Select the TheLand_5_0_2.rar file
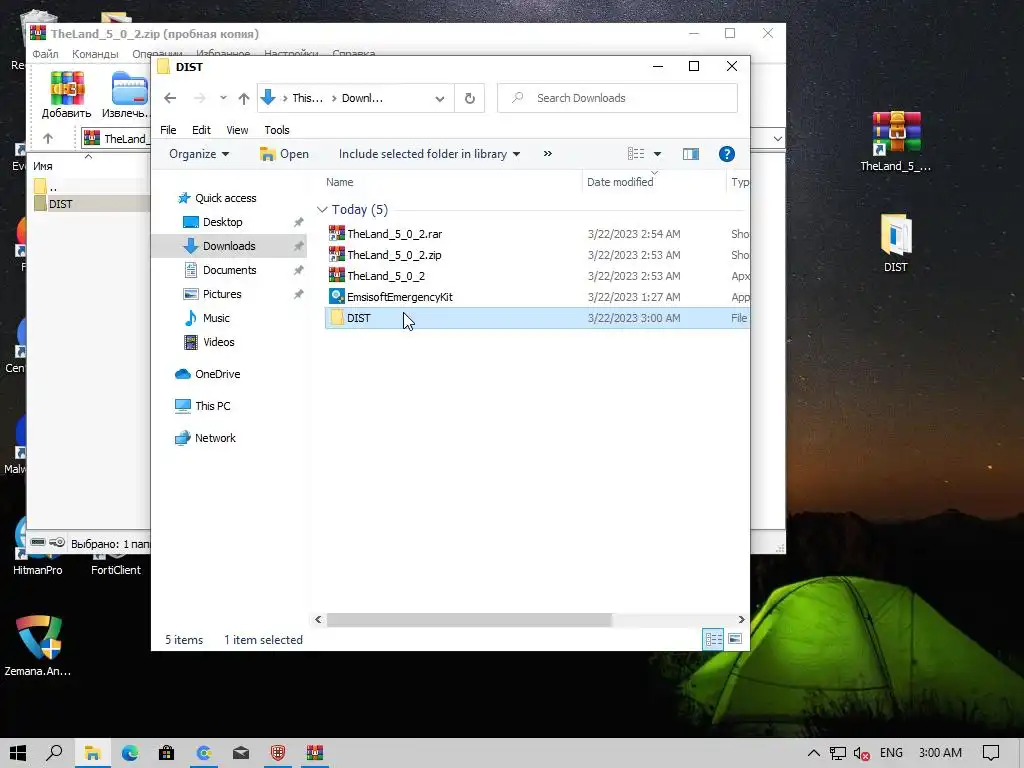1024x768 pixels. (394, 234)
